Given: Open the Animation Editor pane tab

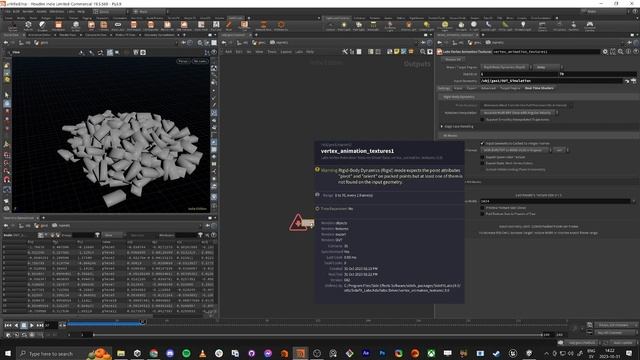Looking at the screenshot, I should click(39, 35).
